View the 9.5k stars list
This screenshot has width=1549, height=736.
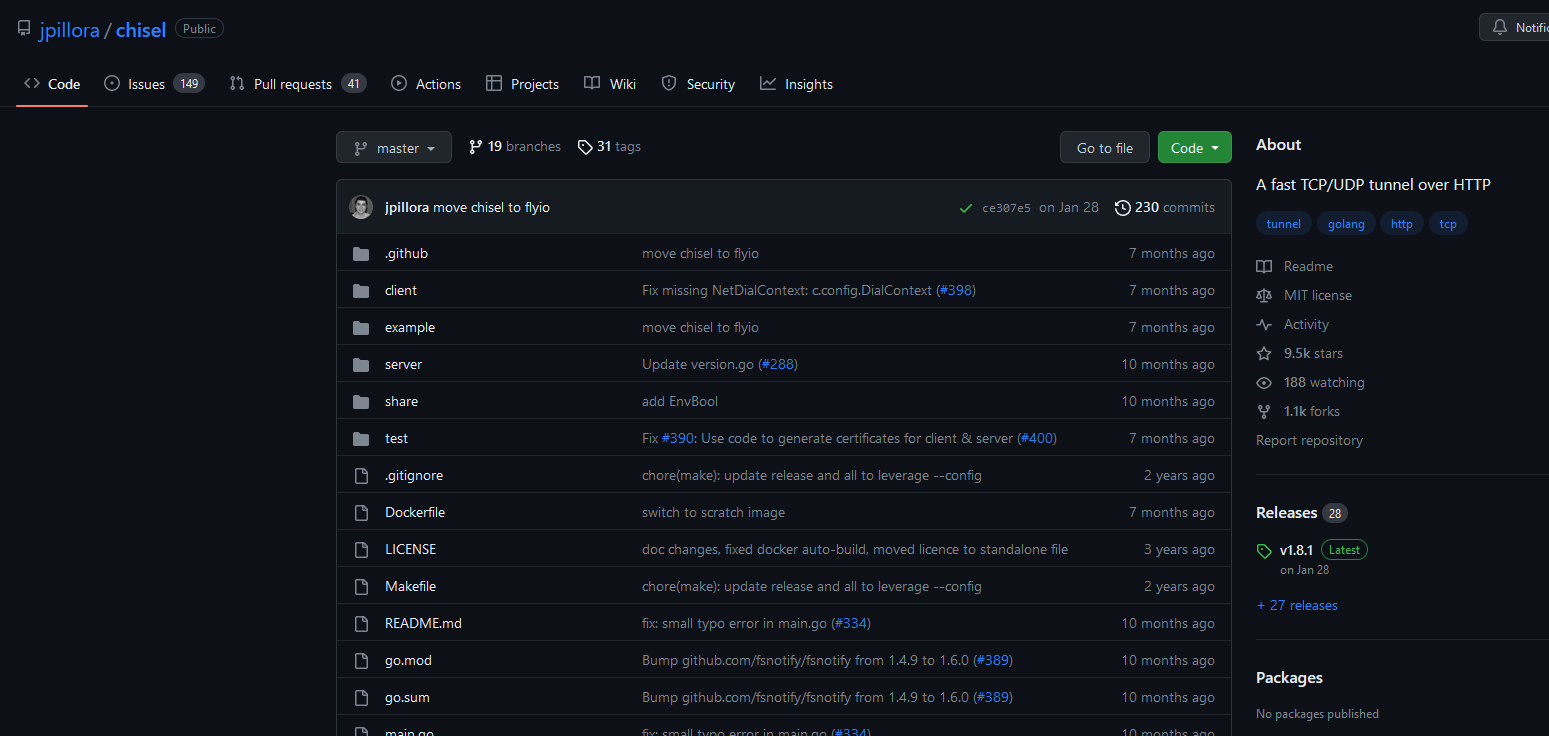click(1300, 354)
